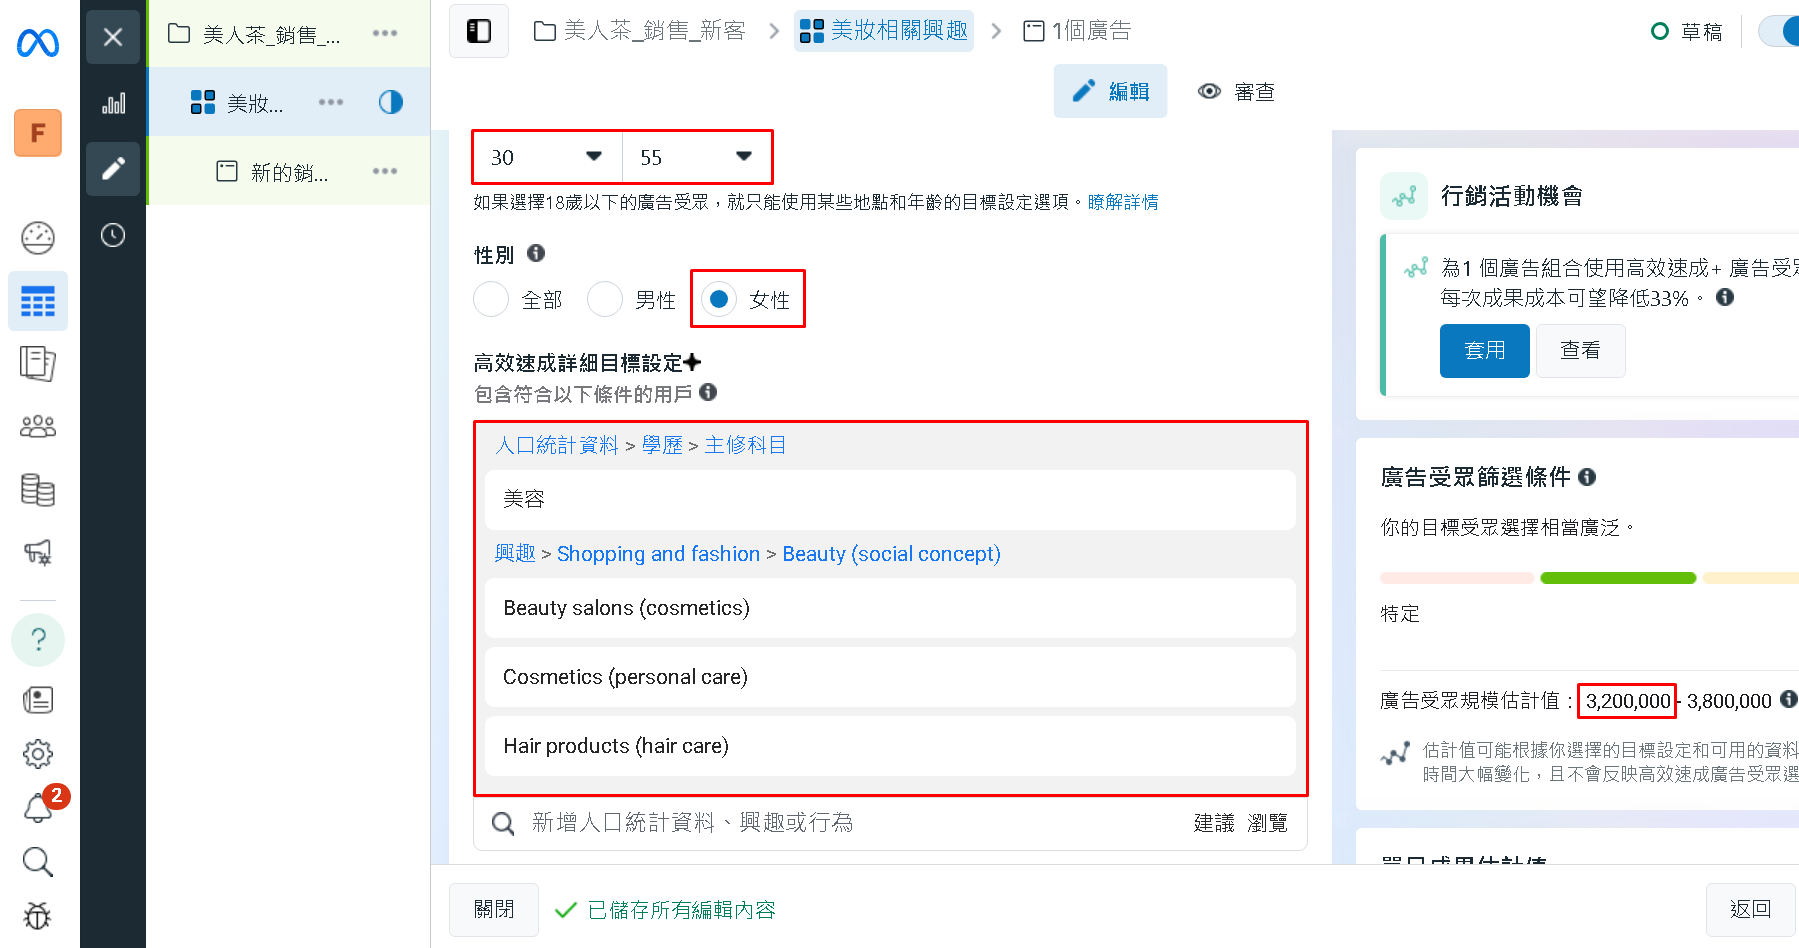
Task: Click the targeting search input field
Action: (x=890, y=822)
